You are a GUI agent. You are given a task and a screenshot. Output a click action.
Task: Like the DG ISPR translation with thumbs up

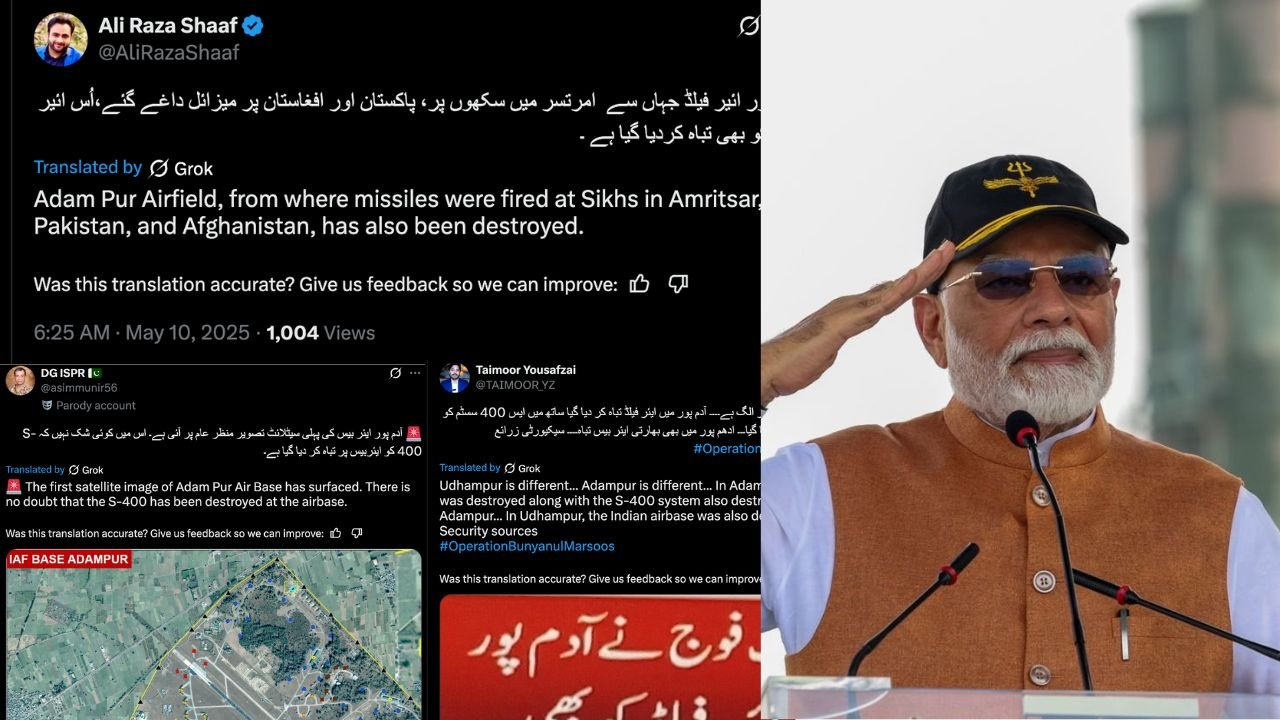pos(336,533)
